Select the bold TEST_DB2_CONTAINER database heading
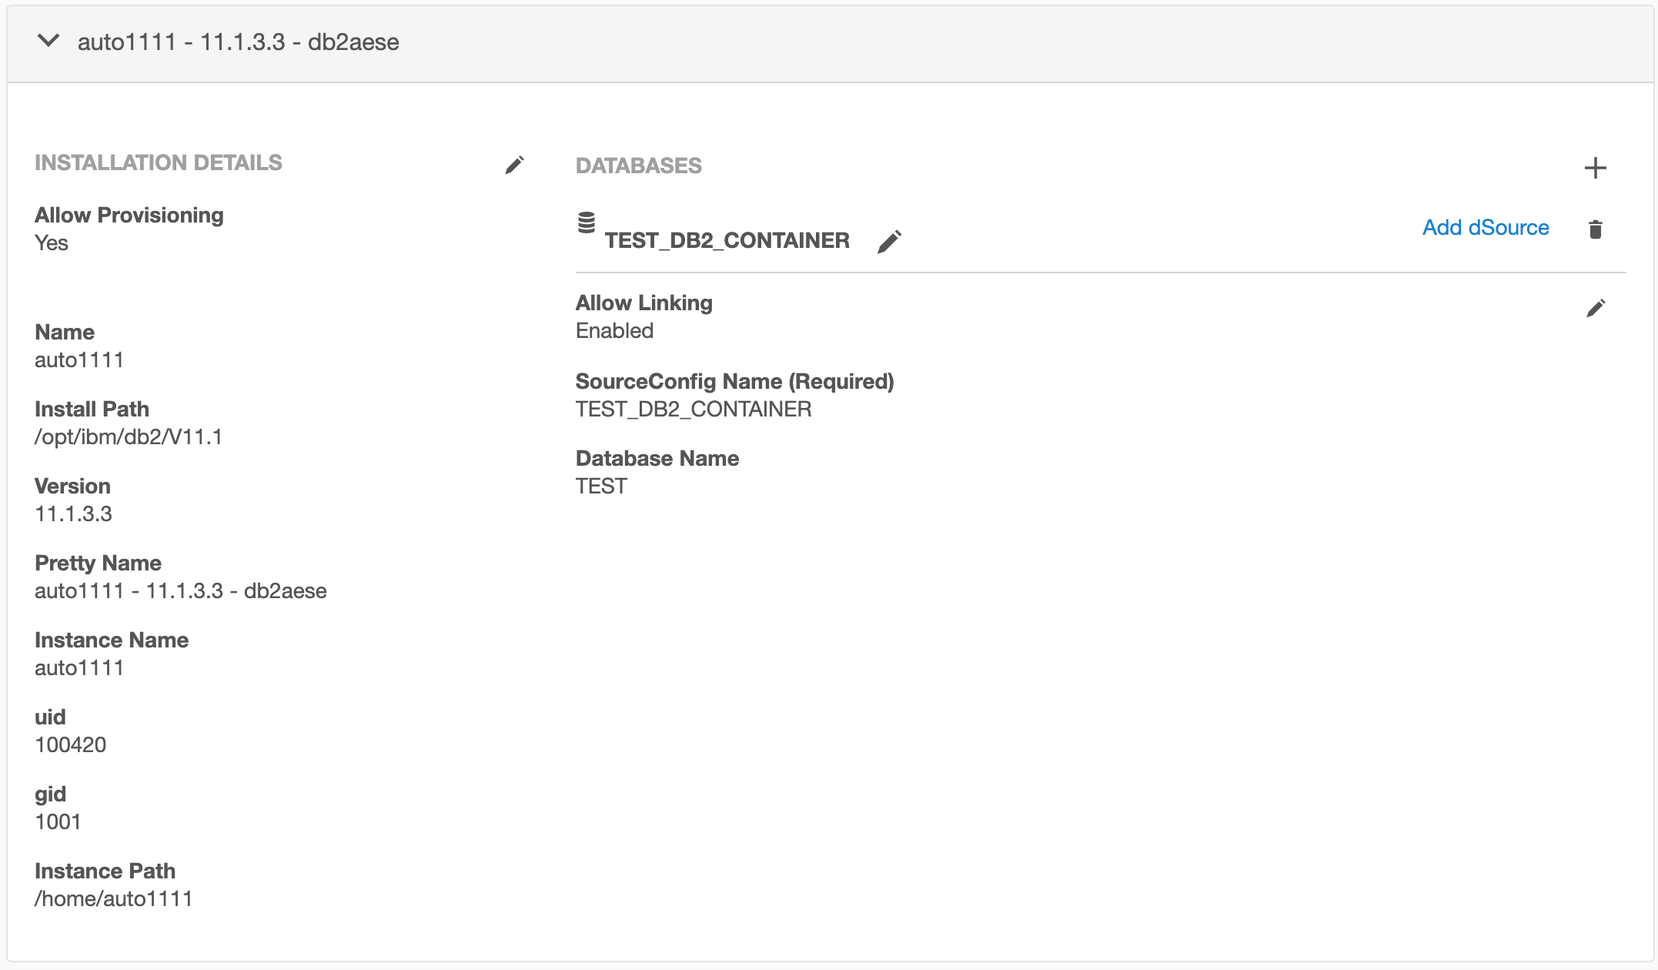The width and height of the screenshot is (1658, 970). point(727,241)
